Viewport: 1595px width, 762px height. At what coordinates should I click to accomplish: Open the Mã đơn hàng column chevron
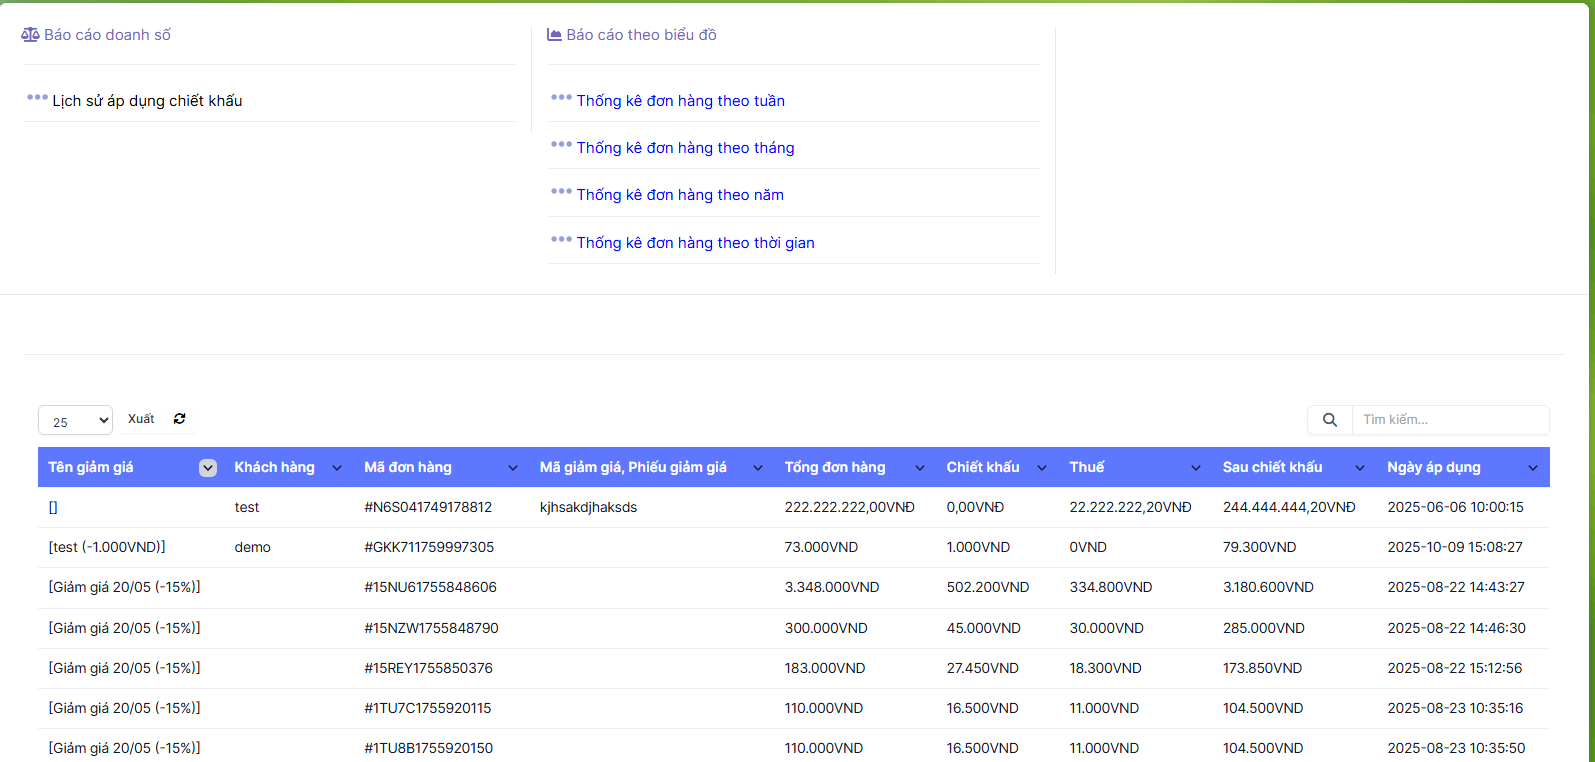(513, 468)
